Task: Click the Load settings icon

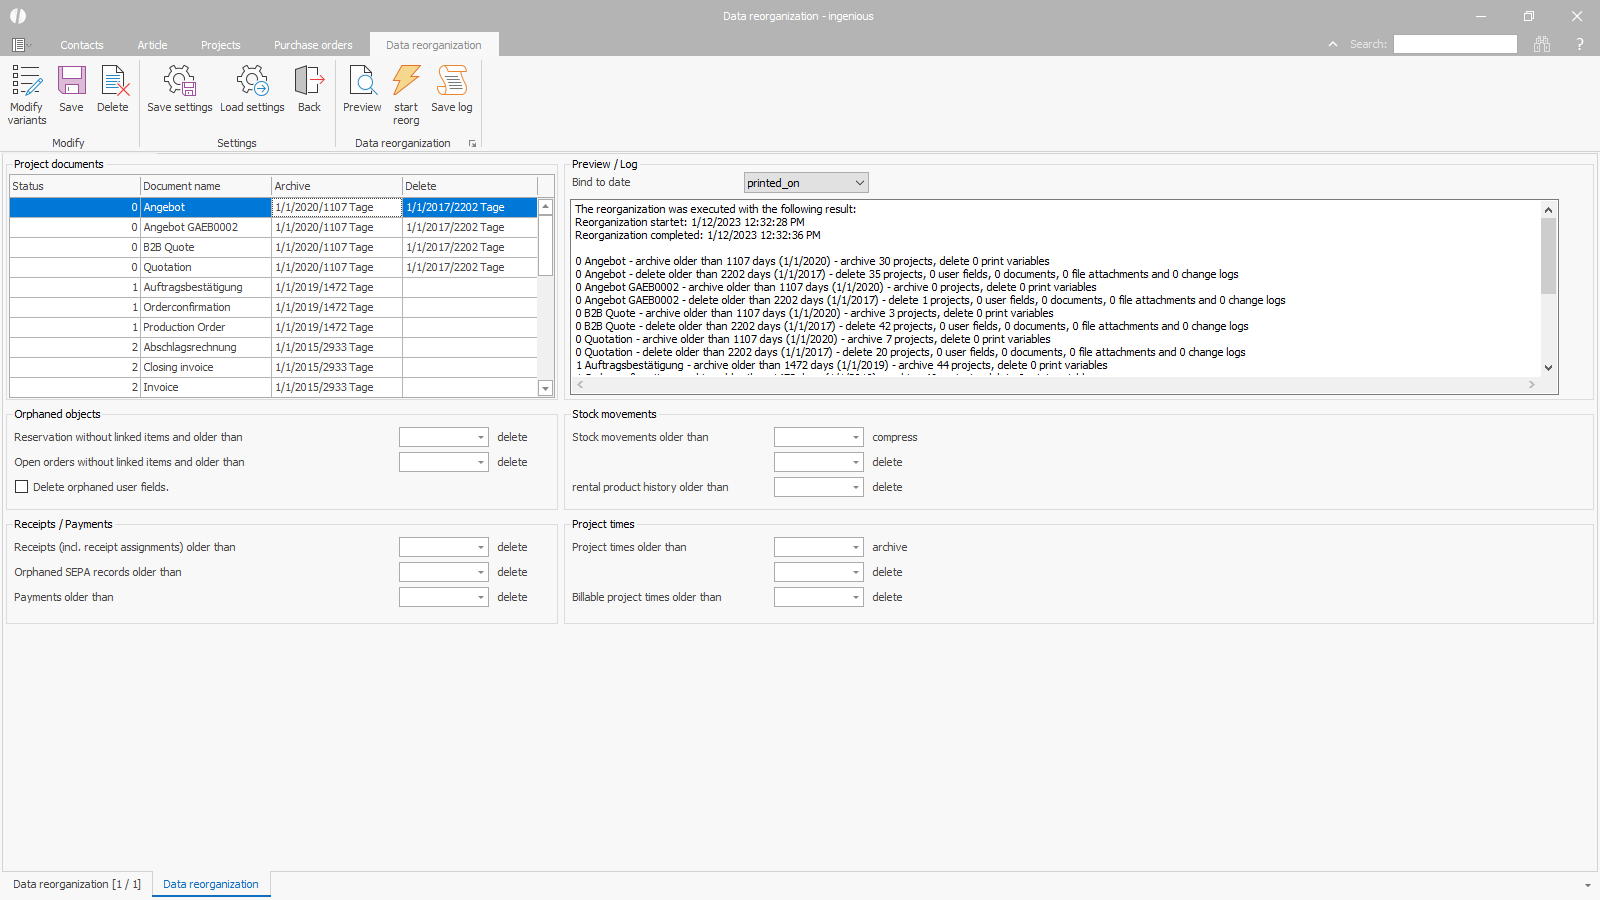Action: (252, 82)
